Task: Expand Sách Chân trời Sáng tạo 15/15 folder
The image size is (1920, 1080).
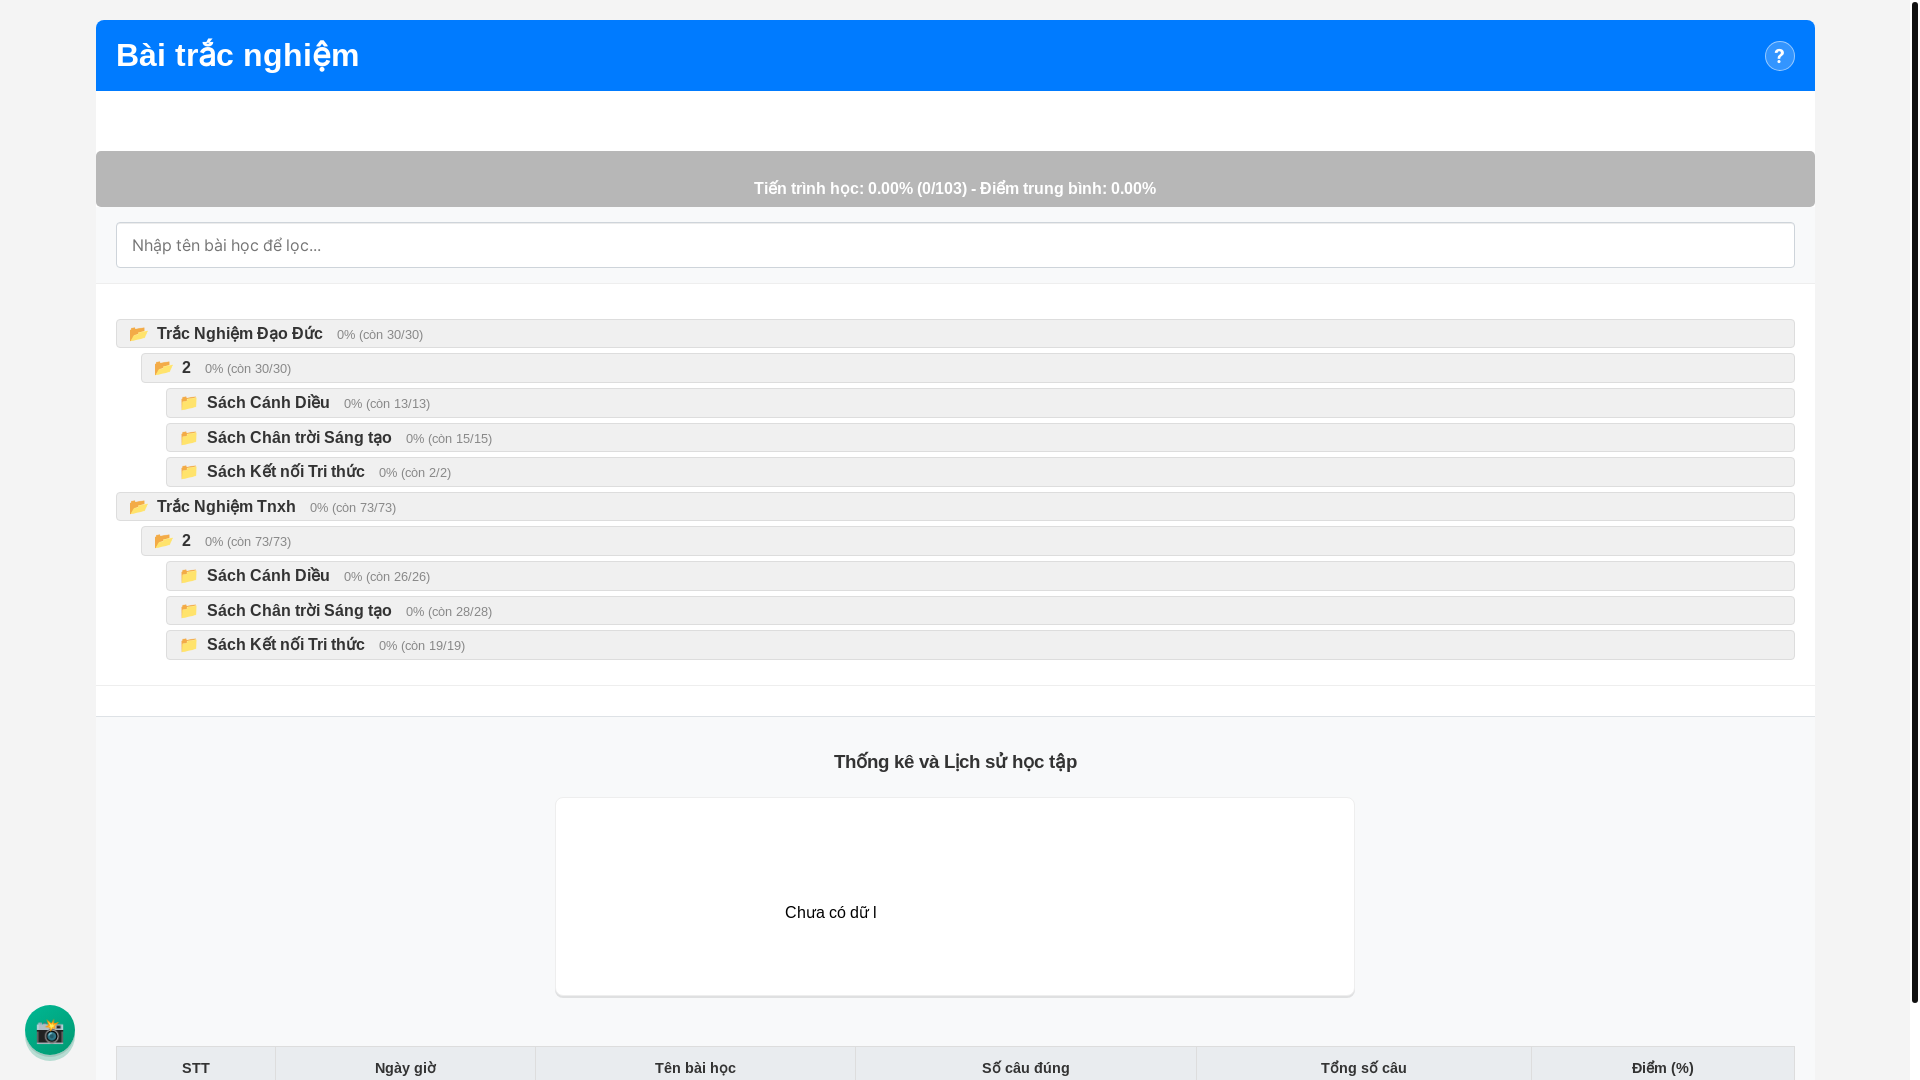Action: [x=980, y=438]
